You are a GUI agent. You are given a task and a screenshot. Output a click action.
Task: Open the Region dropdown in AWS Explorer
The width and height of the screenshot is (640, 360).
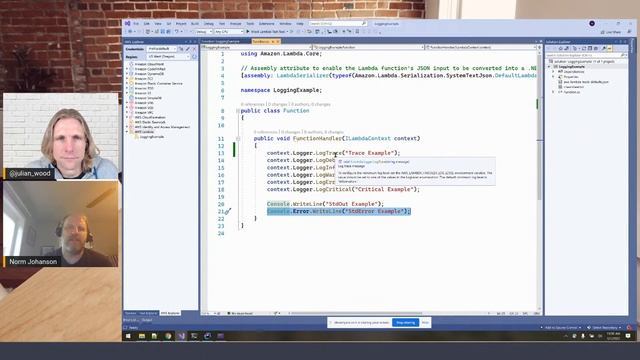[169, 57]
